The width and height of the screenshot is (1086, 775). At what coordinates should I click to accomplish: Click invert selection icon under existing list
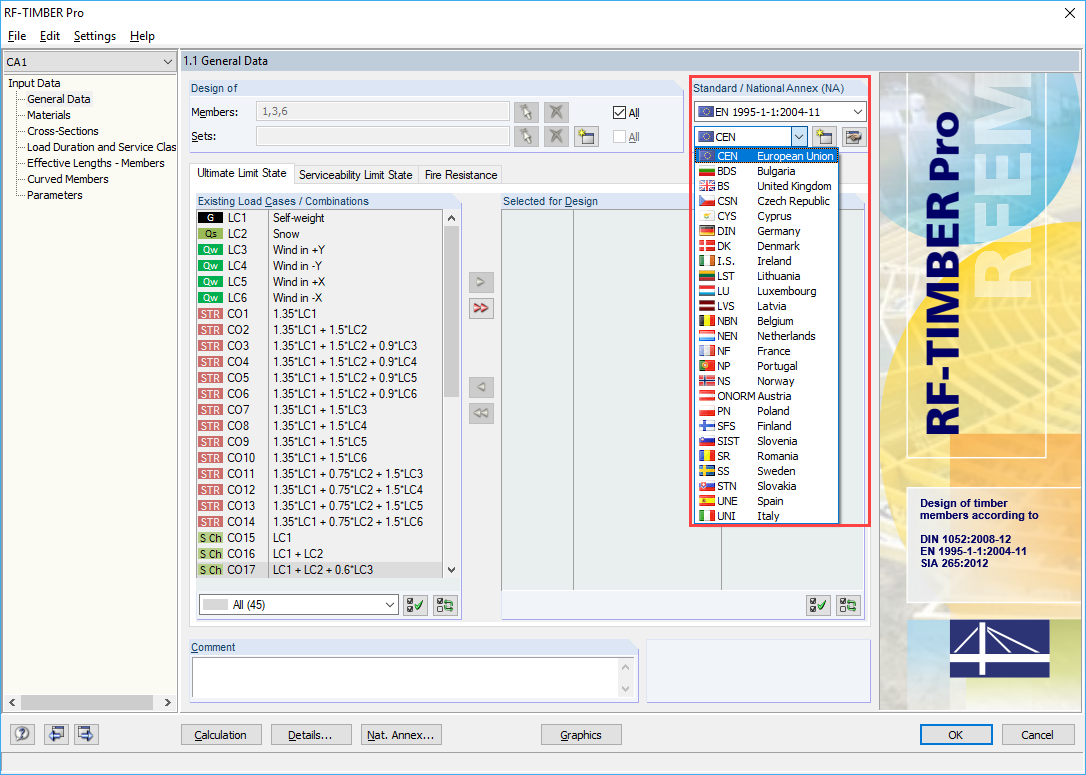point(445,605)
